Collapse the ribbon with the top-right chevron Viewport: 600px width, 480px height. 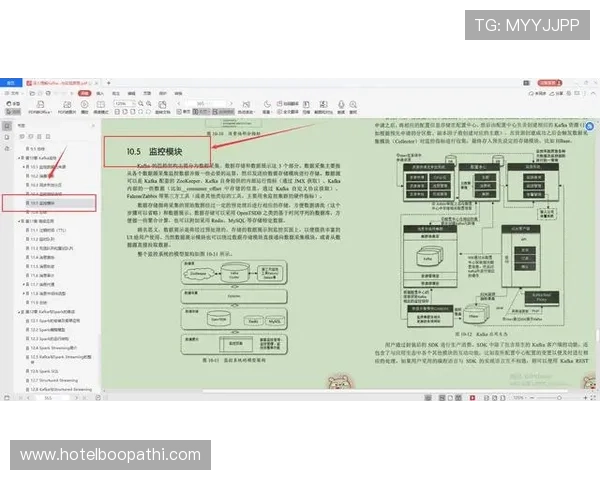593,93
